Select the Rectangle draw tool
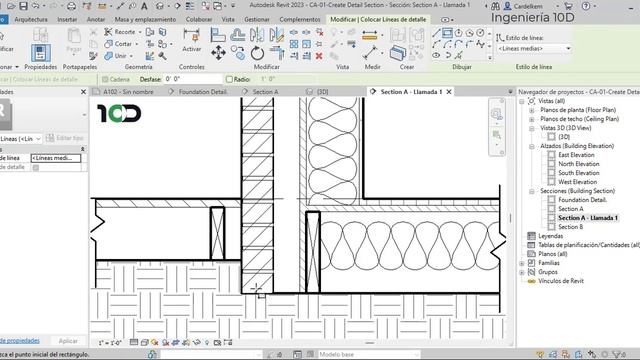Viewport: 640px width, 360px height. pyautogui.click(x=447, y=33)
